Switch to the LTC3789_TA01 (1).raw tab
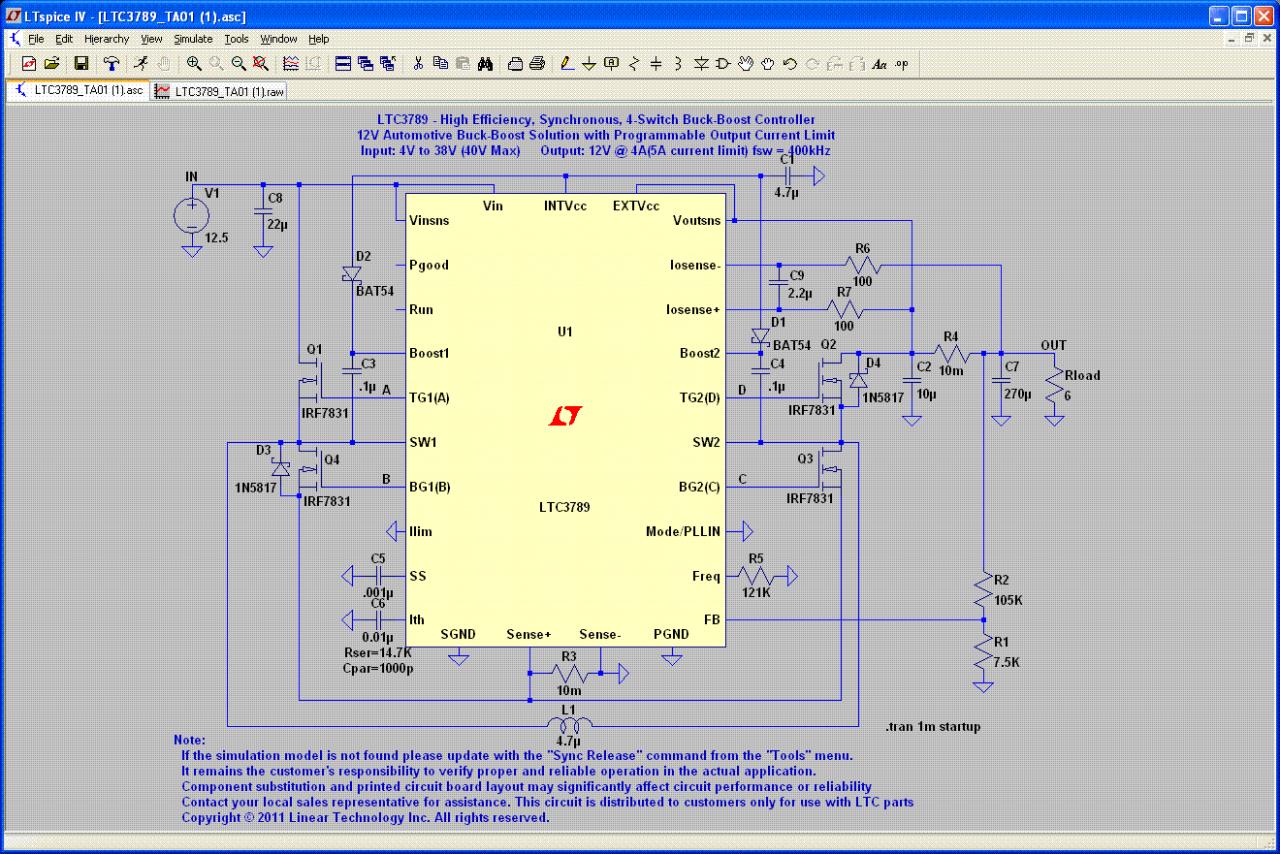The width and height of the screenshot is (1280, 854). point(220,91)
